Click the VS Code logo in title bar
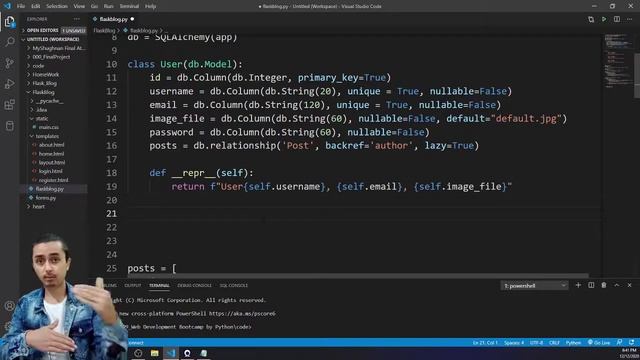The height and width of the screenshot is (360, 640). point(7,6)
